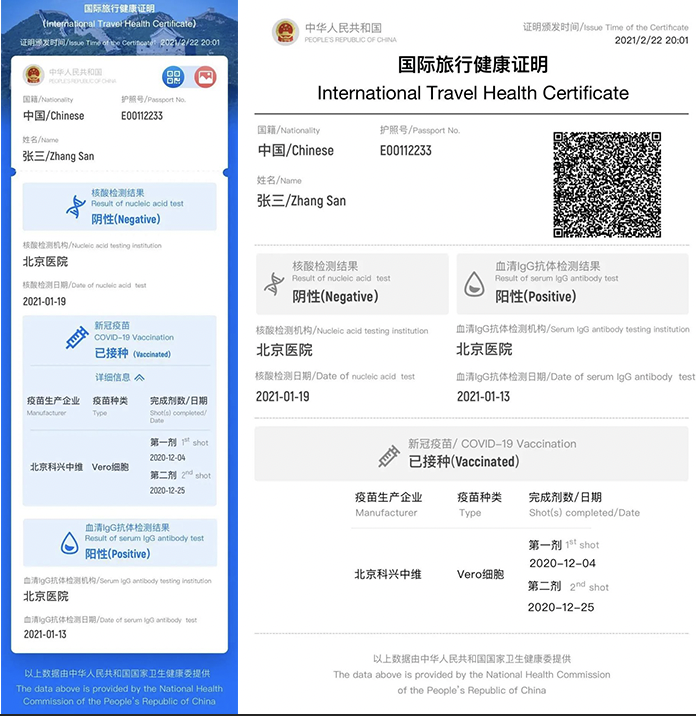The image size is (696, 716).
Task: Click the gray 阳性(Positive) IgG panel on right
Action: pos(573,284)
